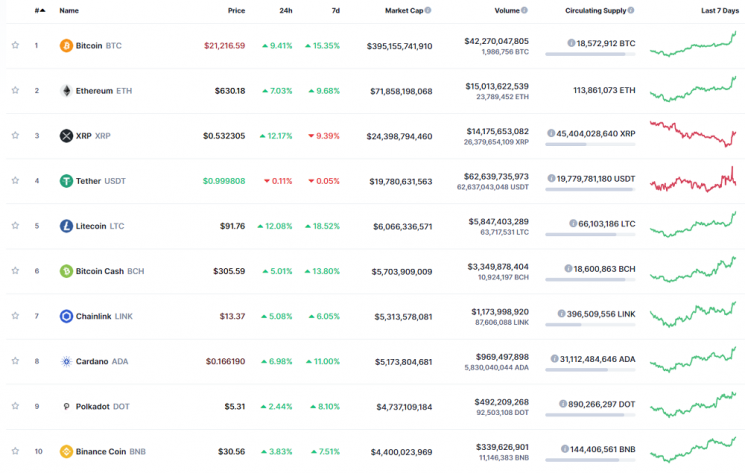Open the Chainlink LINK name link
Image resolution: width=745 pixels, height=473 pixels.
point(104,316)
